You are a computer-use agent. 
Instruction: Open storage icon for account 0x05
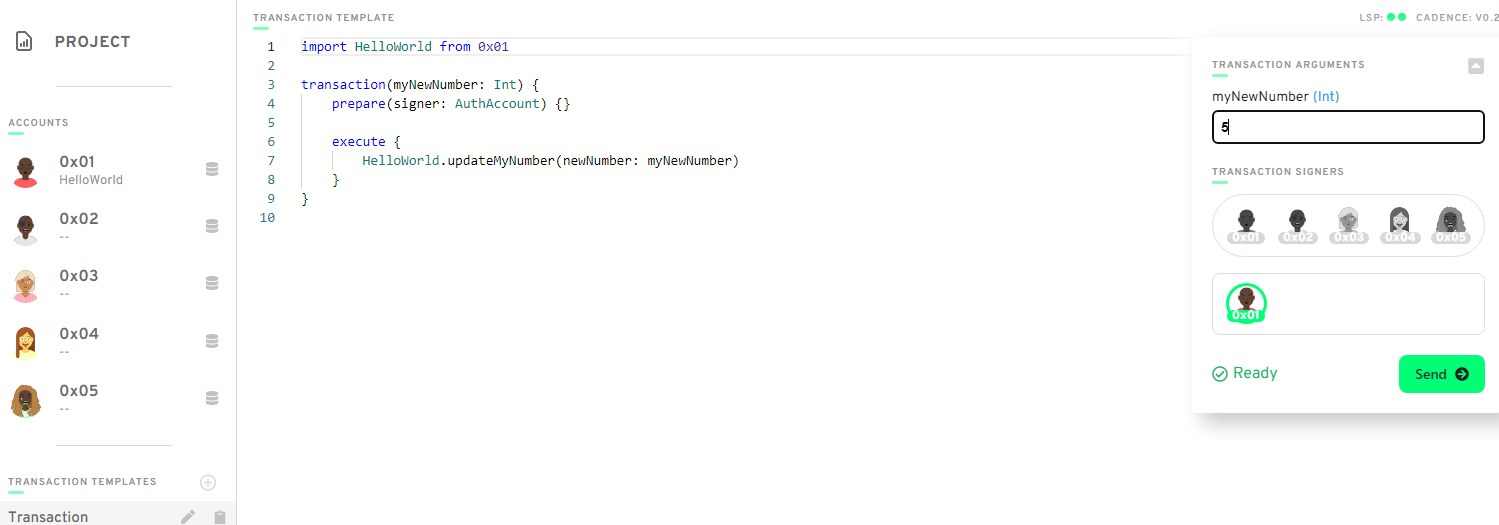click(x=212, y=398)
